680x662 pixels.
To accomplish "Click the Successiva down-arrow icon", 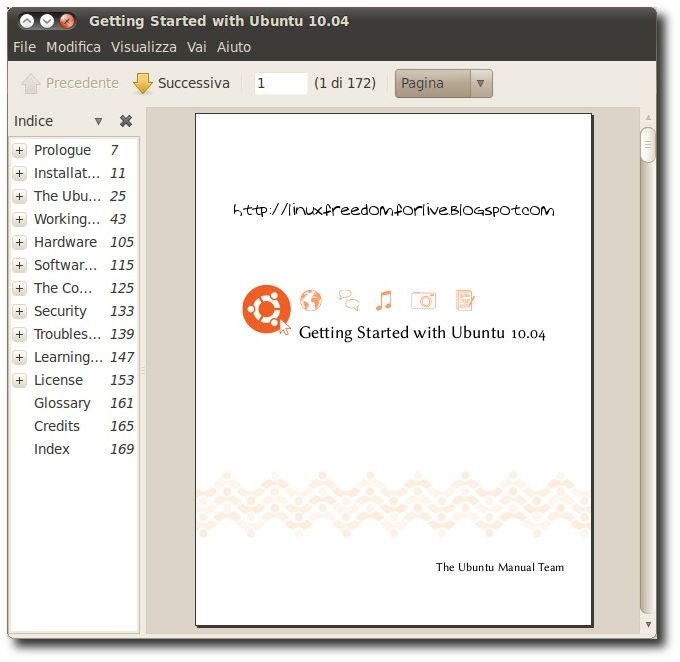I will tap(143, 83).
